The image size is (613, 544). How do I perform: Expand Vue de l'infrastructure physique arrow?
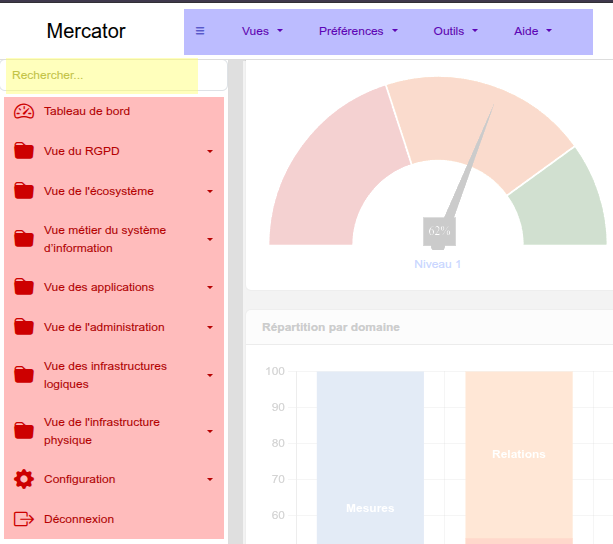(210, 432)
